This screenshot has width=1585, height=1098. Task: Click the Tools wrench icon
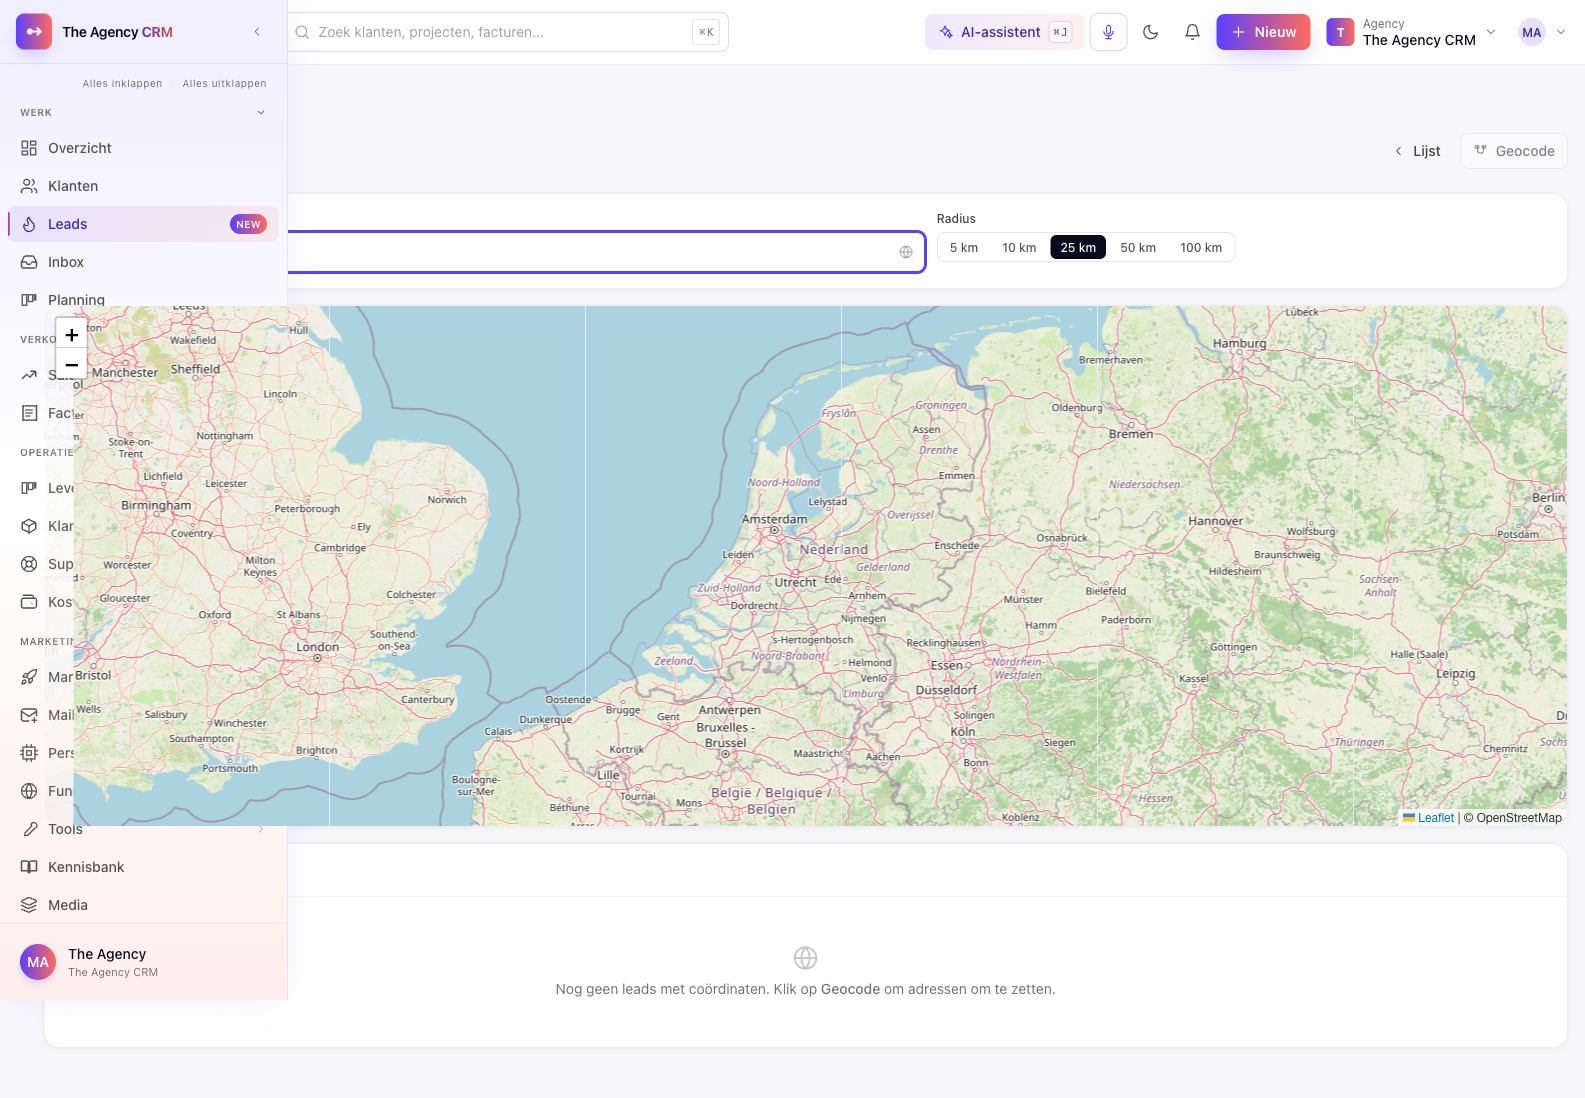[29, 829]
